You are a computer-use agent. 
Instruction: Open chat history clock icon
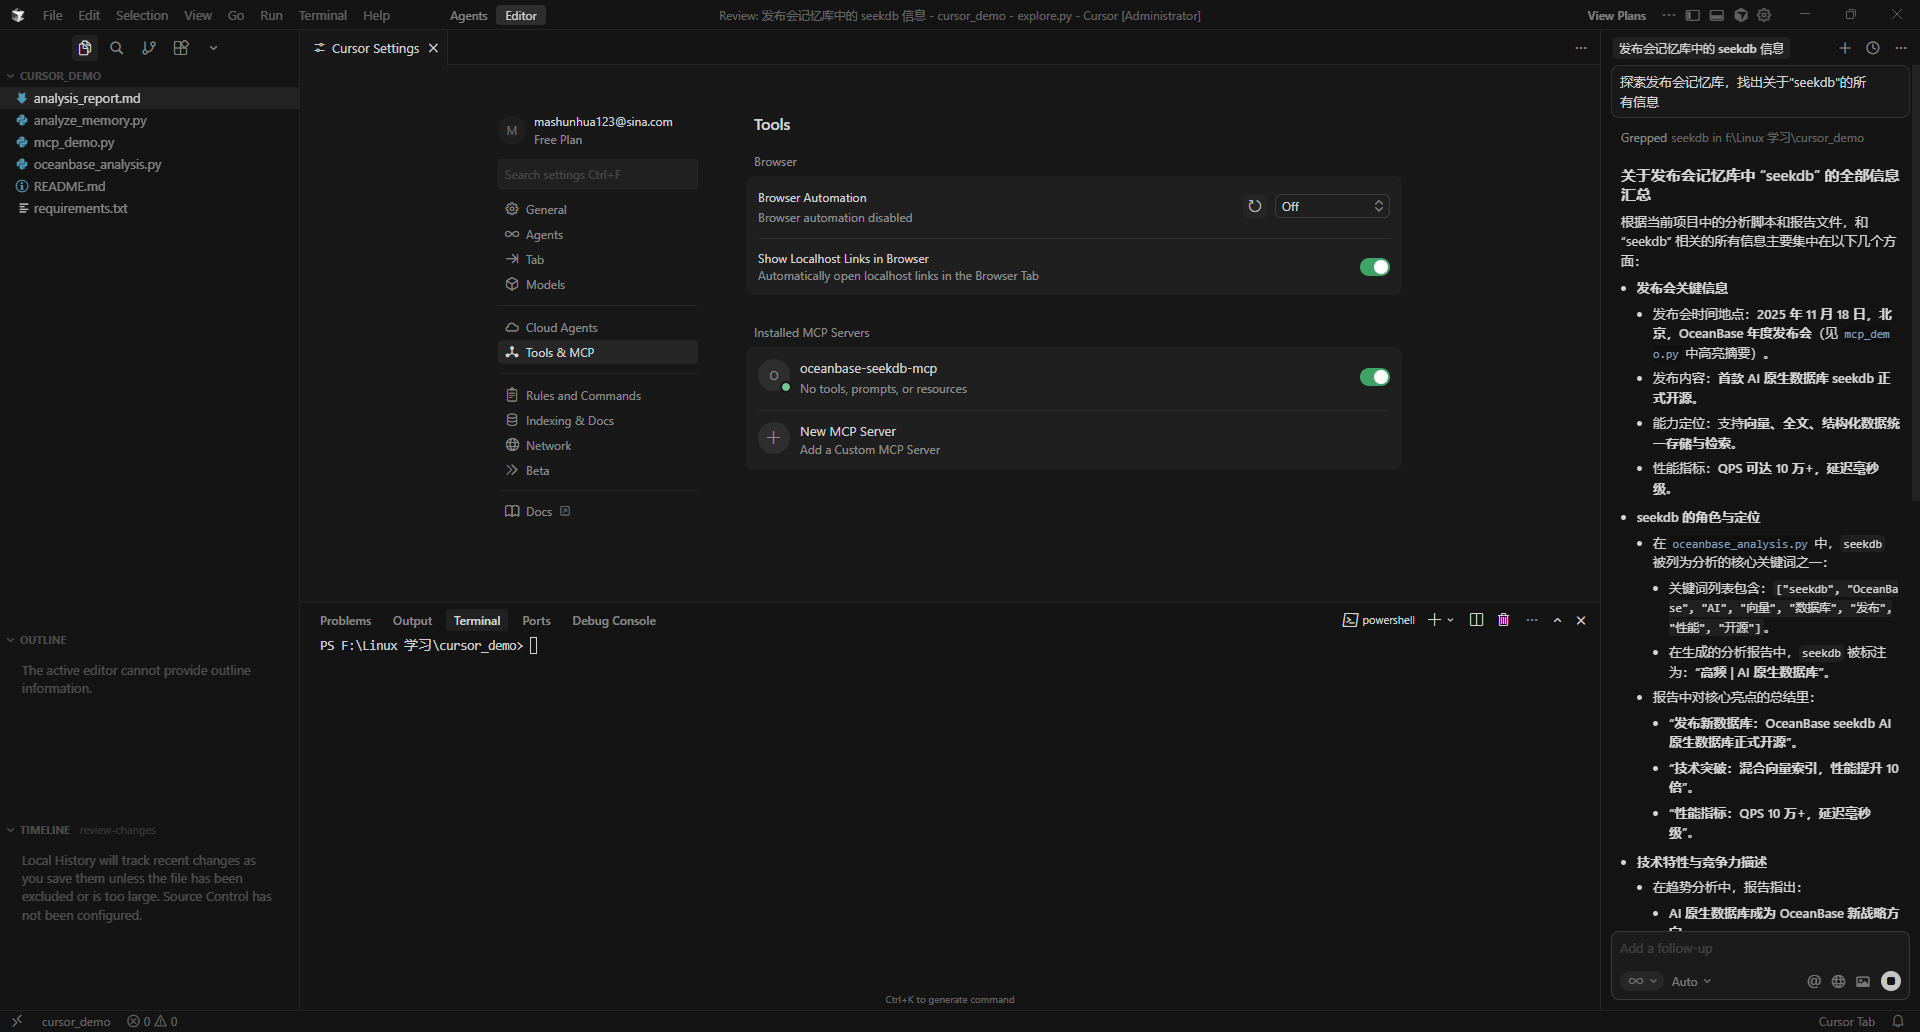[x=1873, y=48]
